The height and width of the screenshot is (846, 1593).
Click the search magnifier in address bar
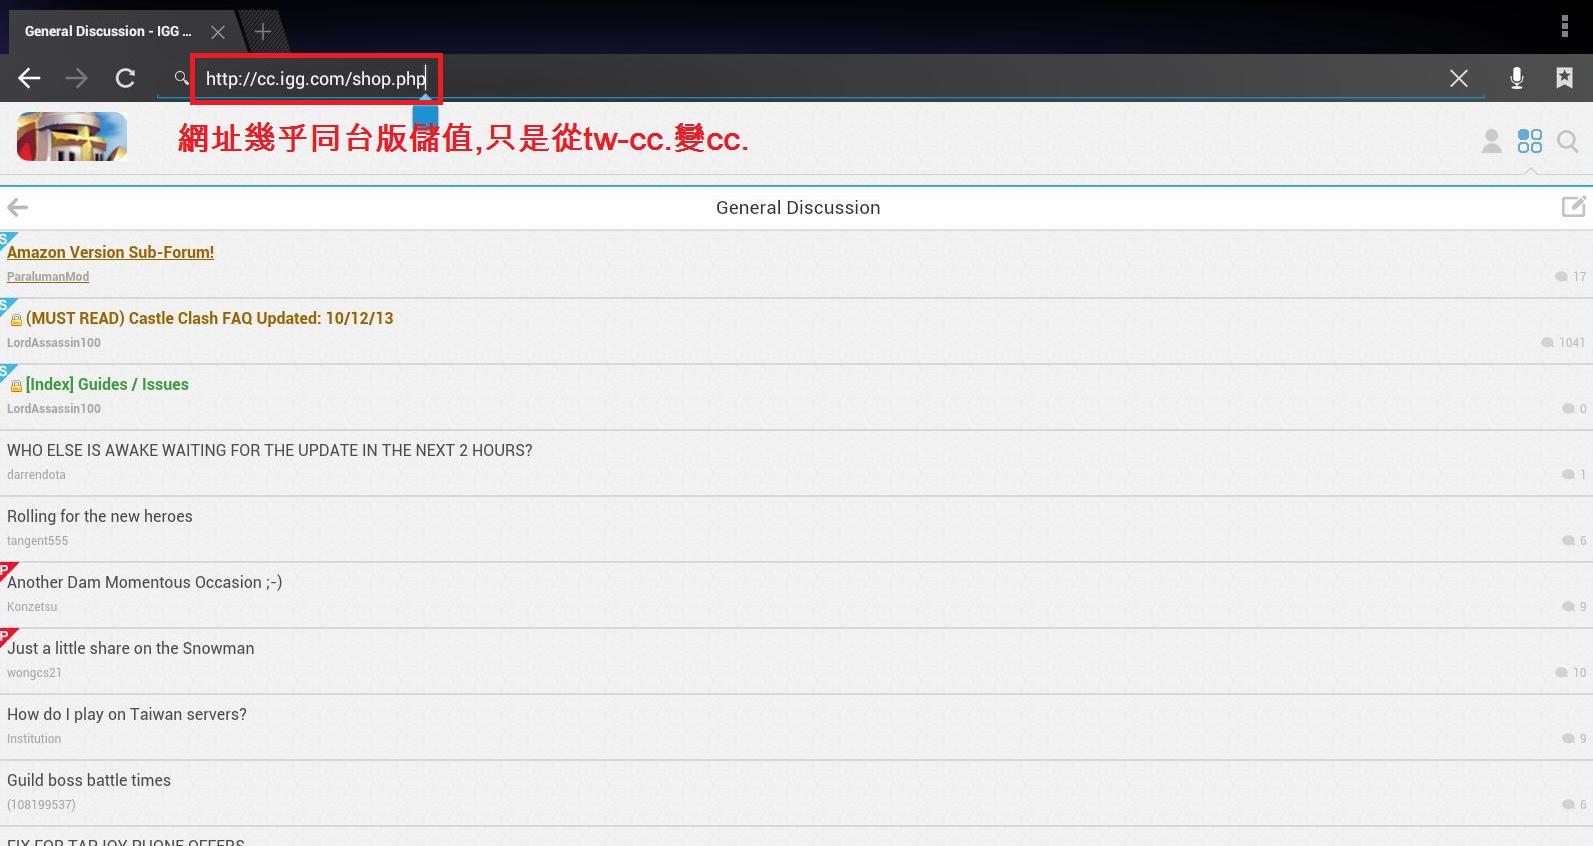point(181,77)
